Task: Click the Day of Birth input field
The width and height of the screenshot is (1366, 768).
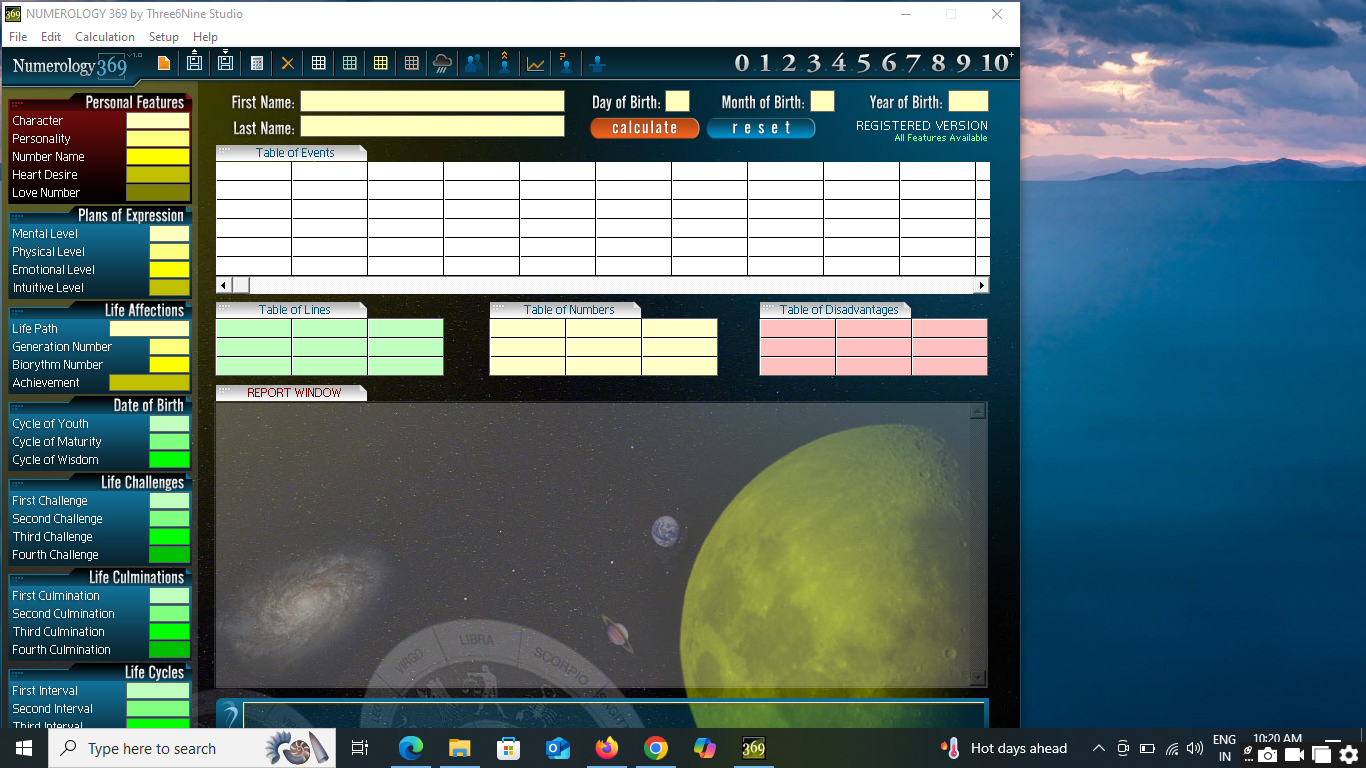Action: (x=677, y=100)
